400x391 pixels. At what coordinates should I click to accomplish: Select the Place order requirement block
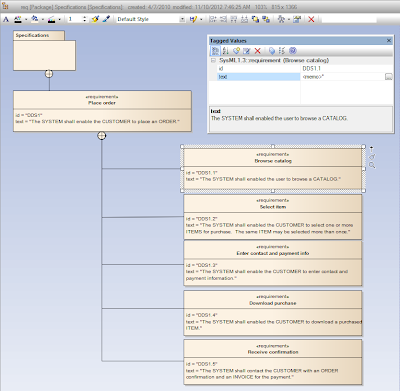pos(102,111)
